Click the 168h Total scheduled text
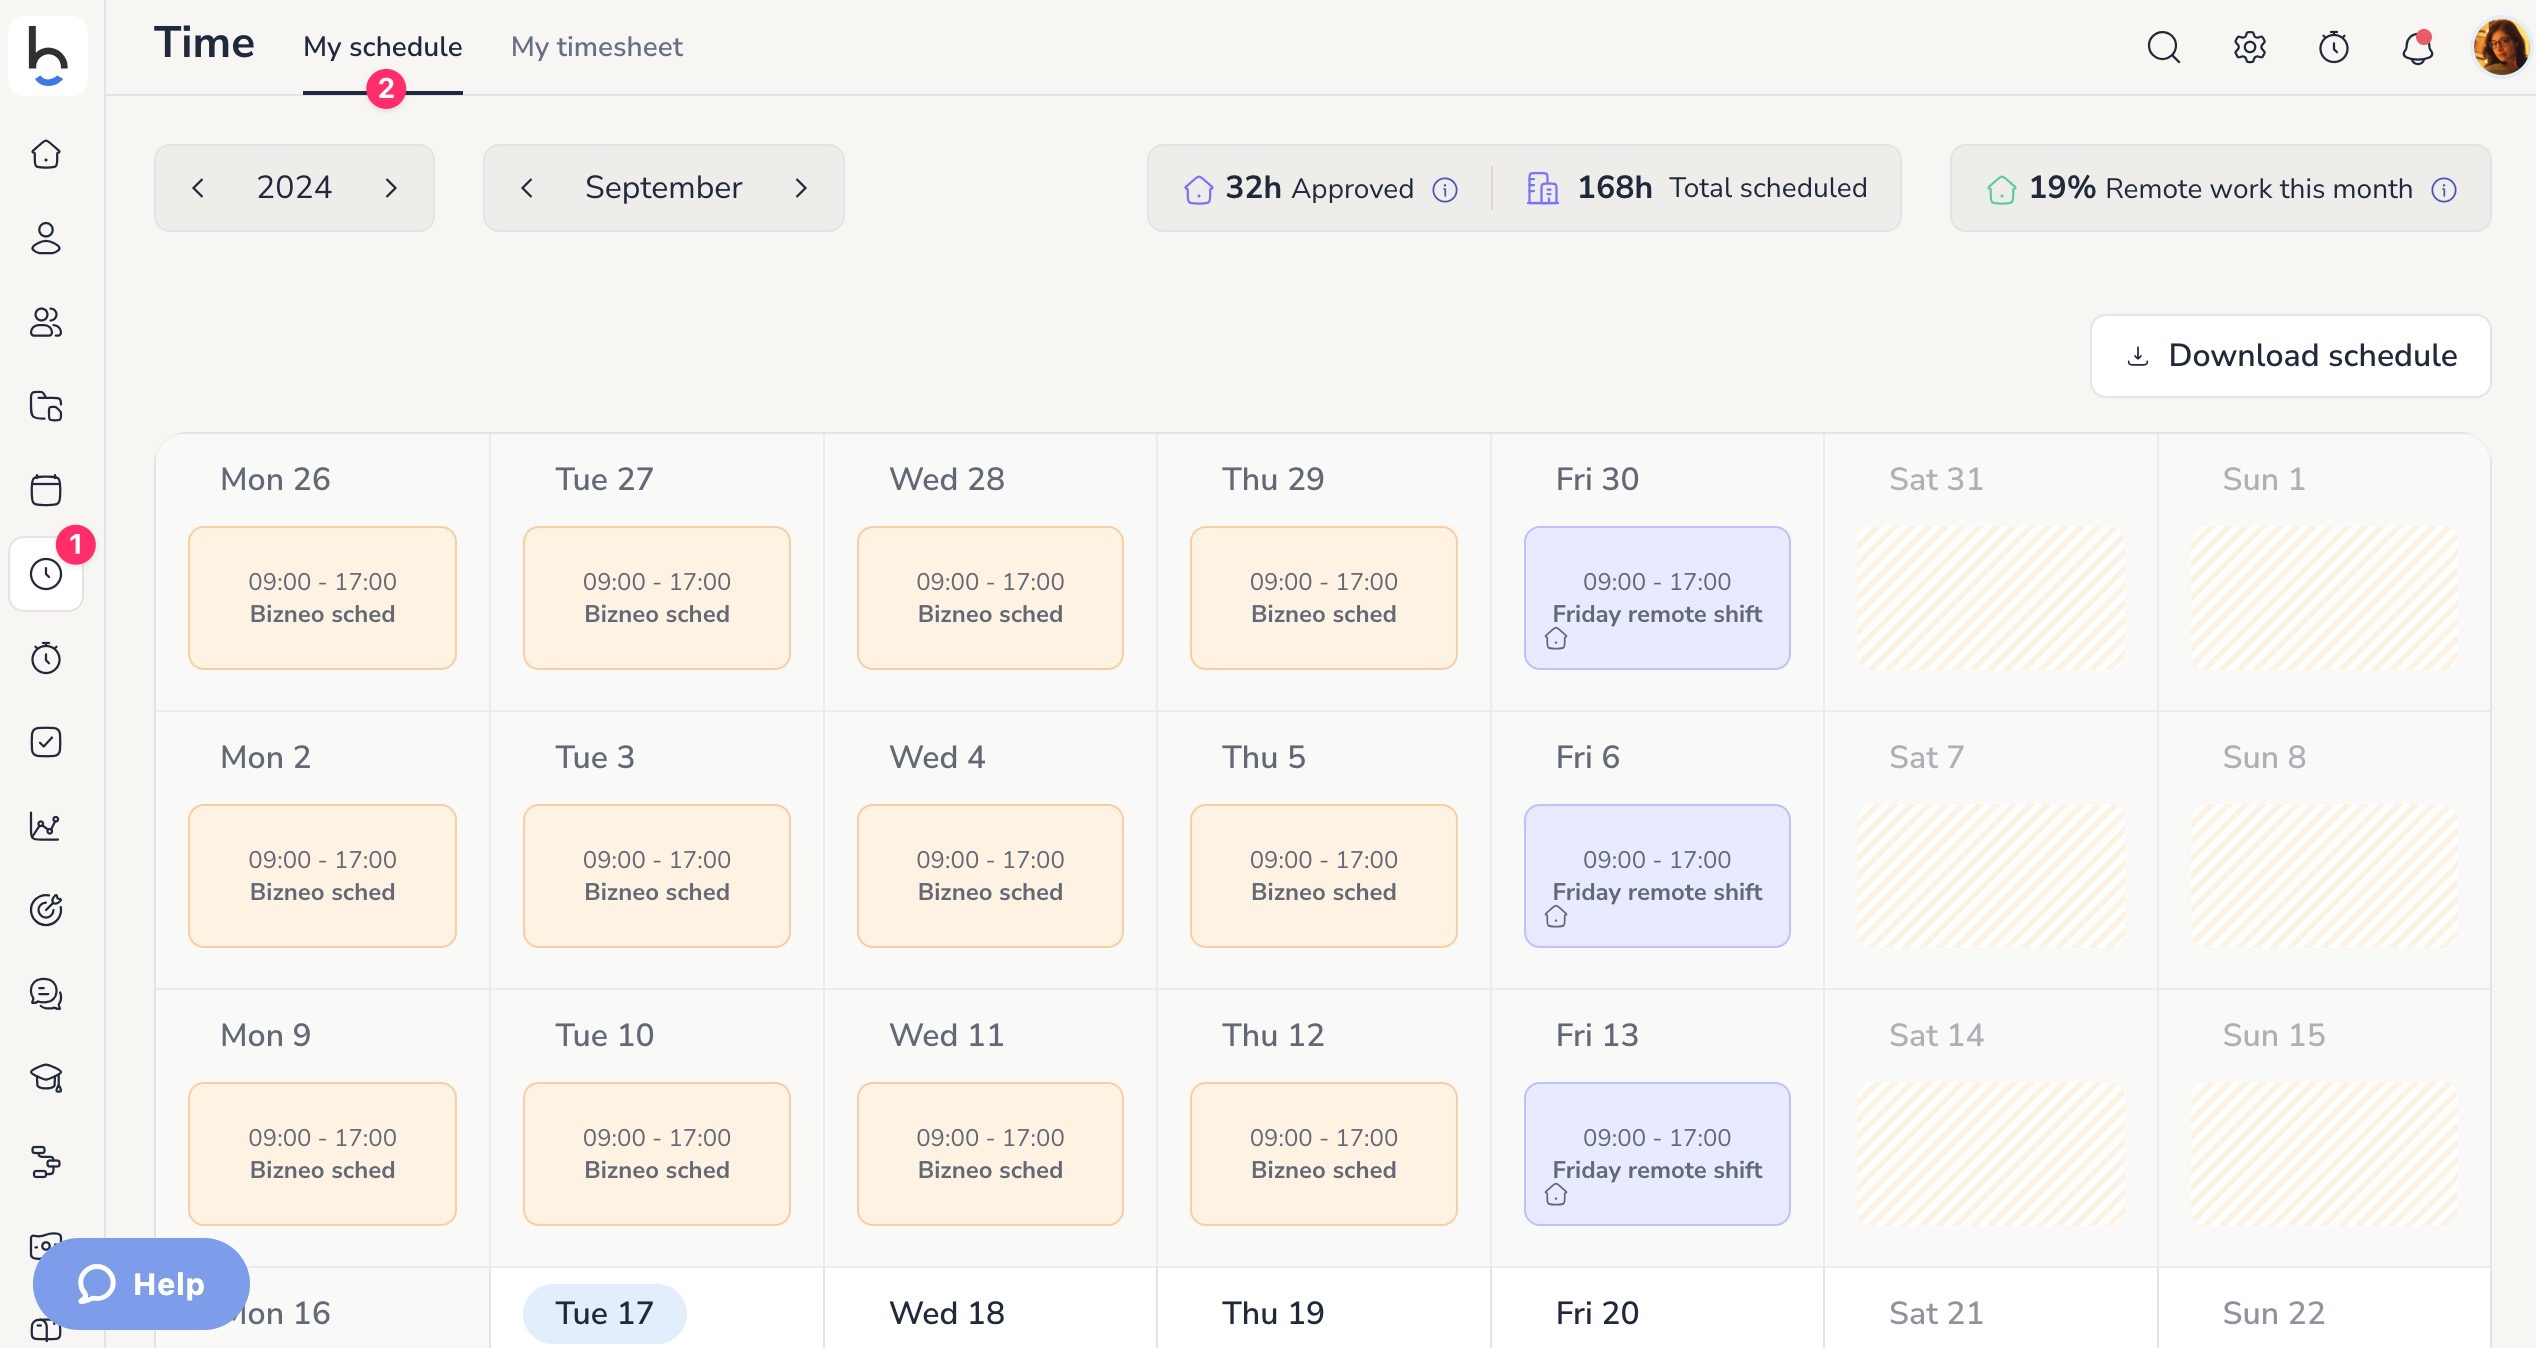 click(1721, 188)
